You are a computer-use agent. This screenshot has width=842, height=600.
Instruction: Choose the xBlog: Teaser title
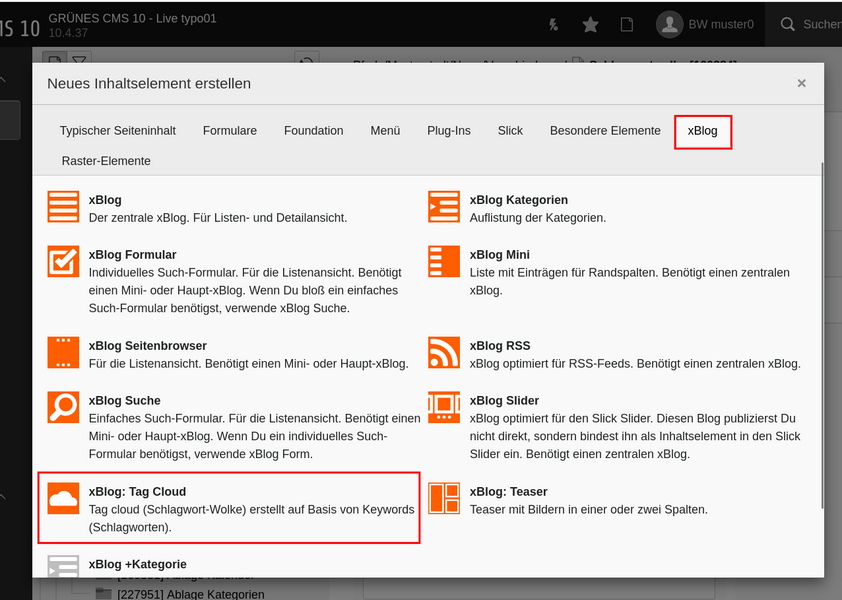click(509, 492)
